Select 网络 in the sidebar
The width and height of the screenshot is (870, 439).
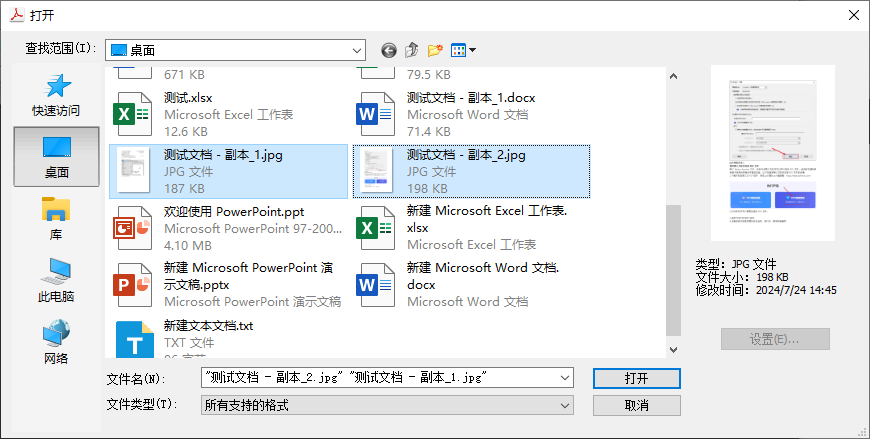click(x=56, y=342)
